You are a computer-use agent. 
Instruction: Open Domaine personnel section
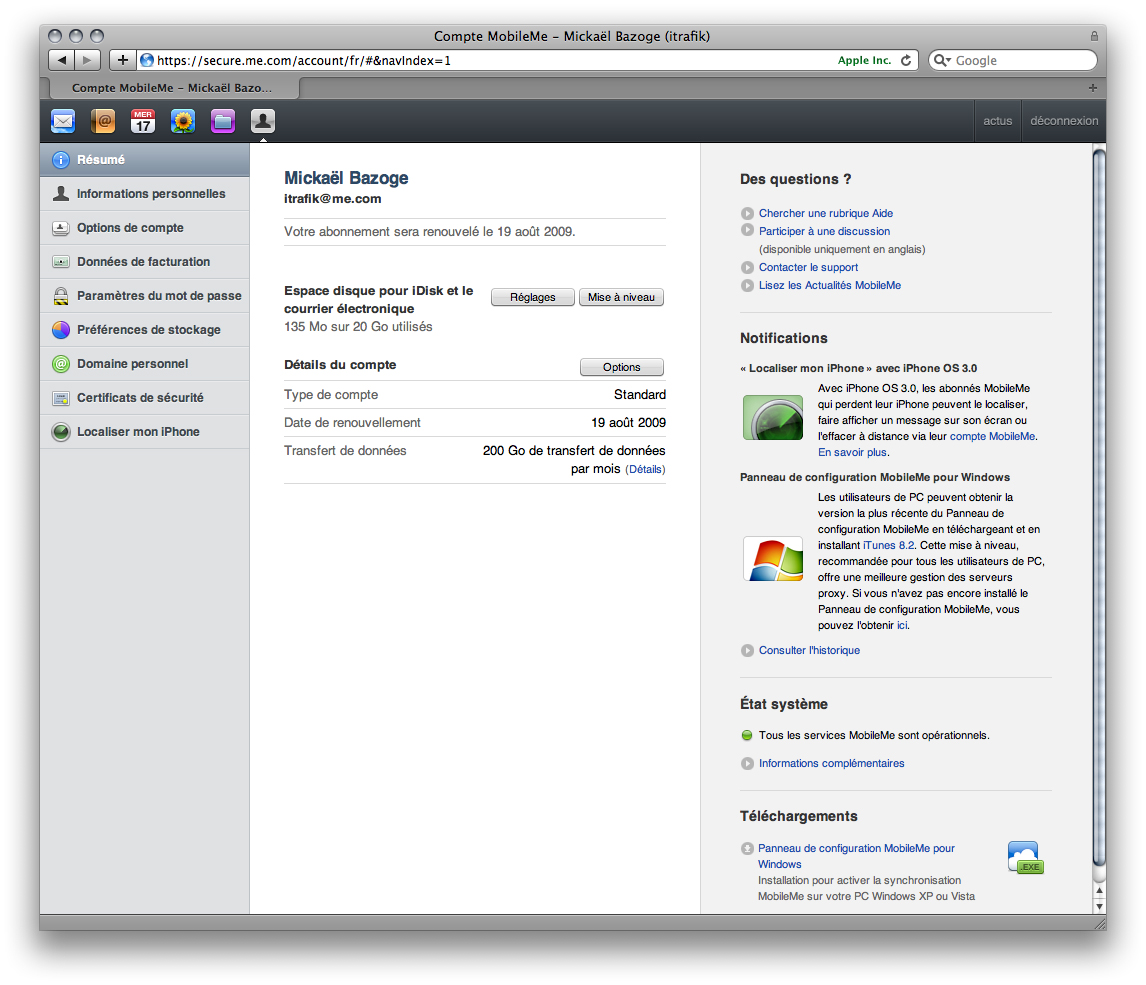click(x=145, y=364)
